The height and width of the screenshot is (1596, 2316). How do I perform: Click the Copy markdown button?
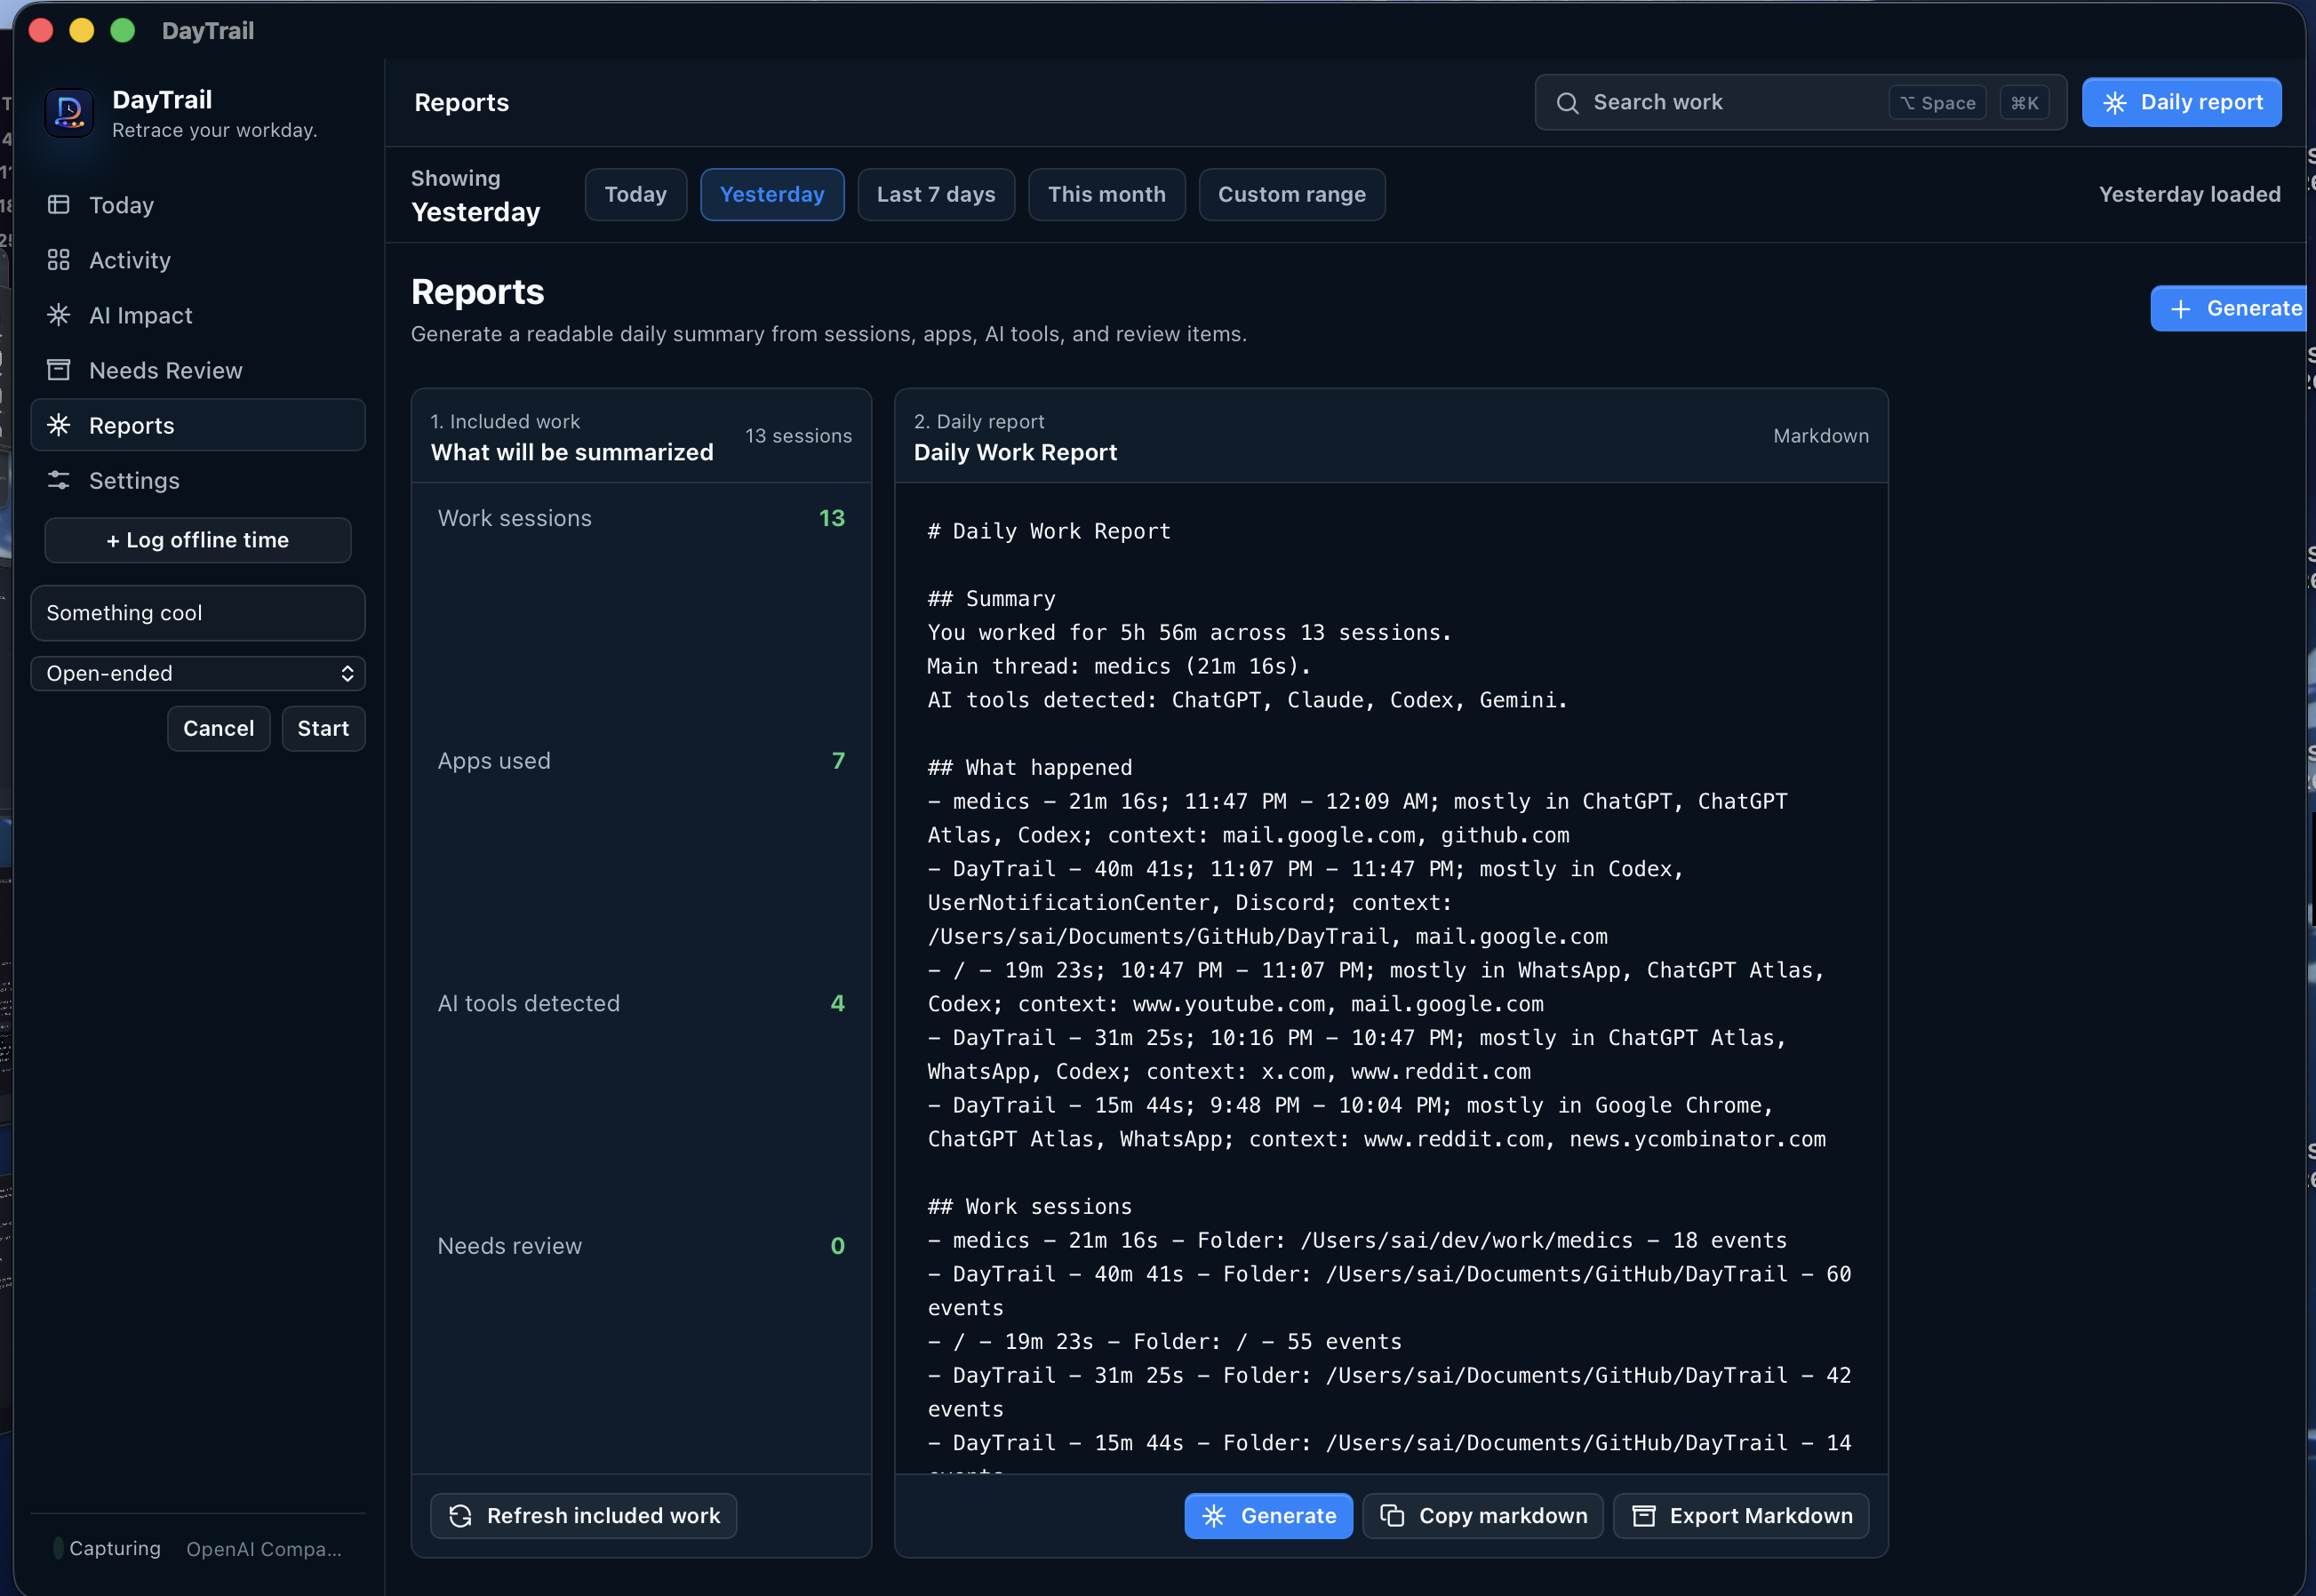point(1482,1515)
